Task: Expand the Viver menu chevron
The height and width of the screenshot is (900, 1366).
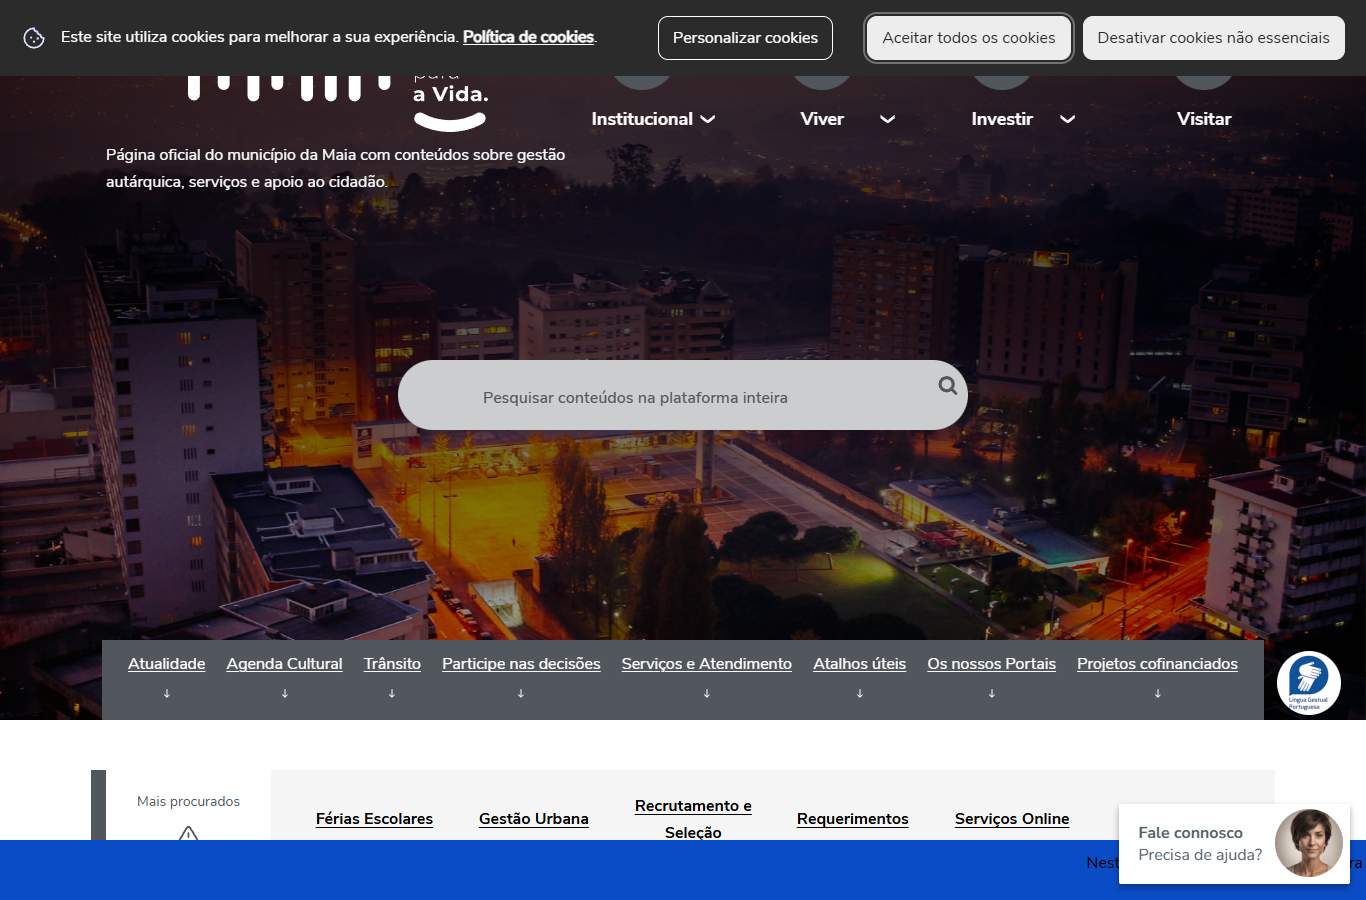Action: tap(887, 119)
